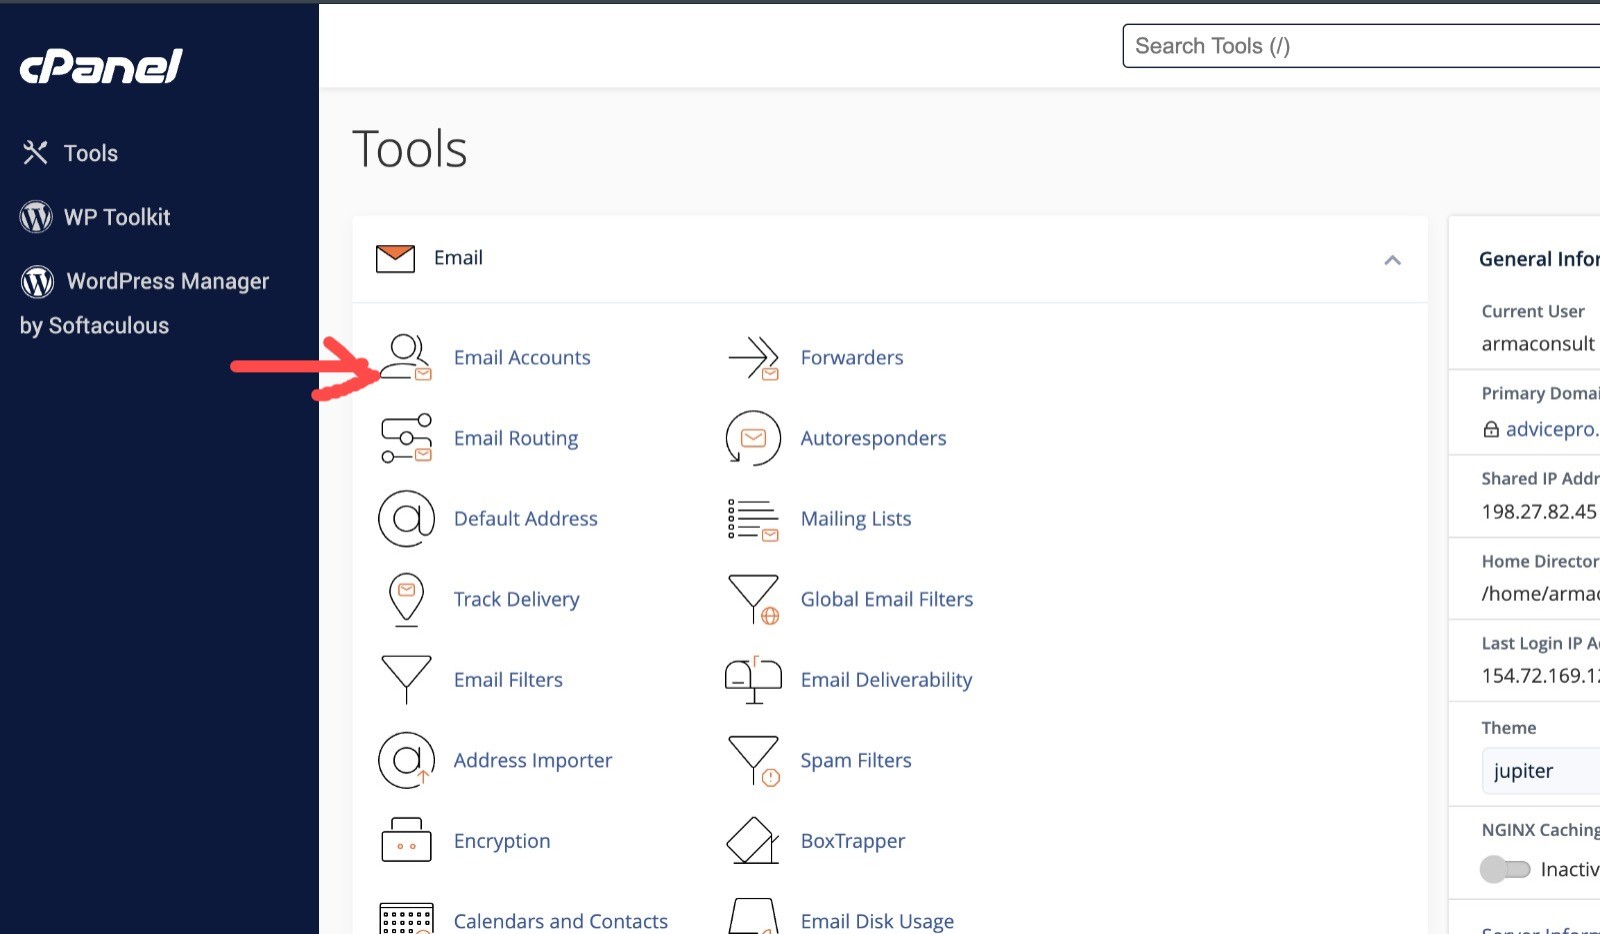
Task: Click the cPanel logo
Action: tap(101, 67)
